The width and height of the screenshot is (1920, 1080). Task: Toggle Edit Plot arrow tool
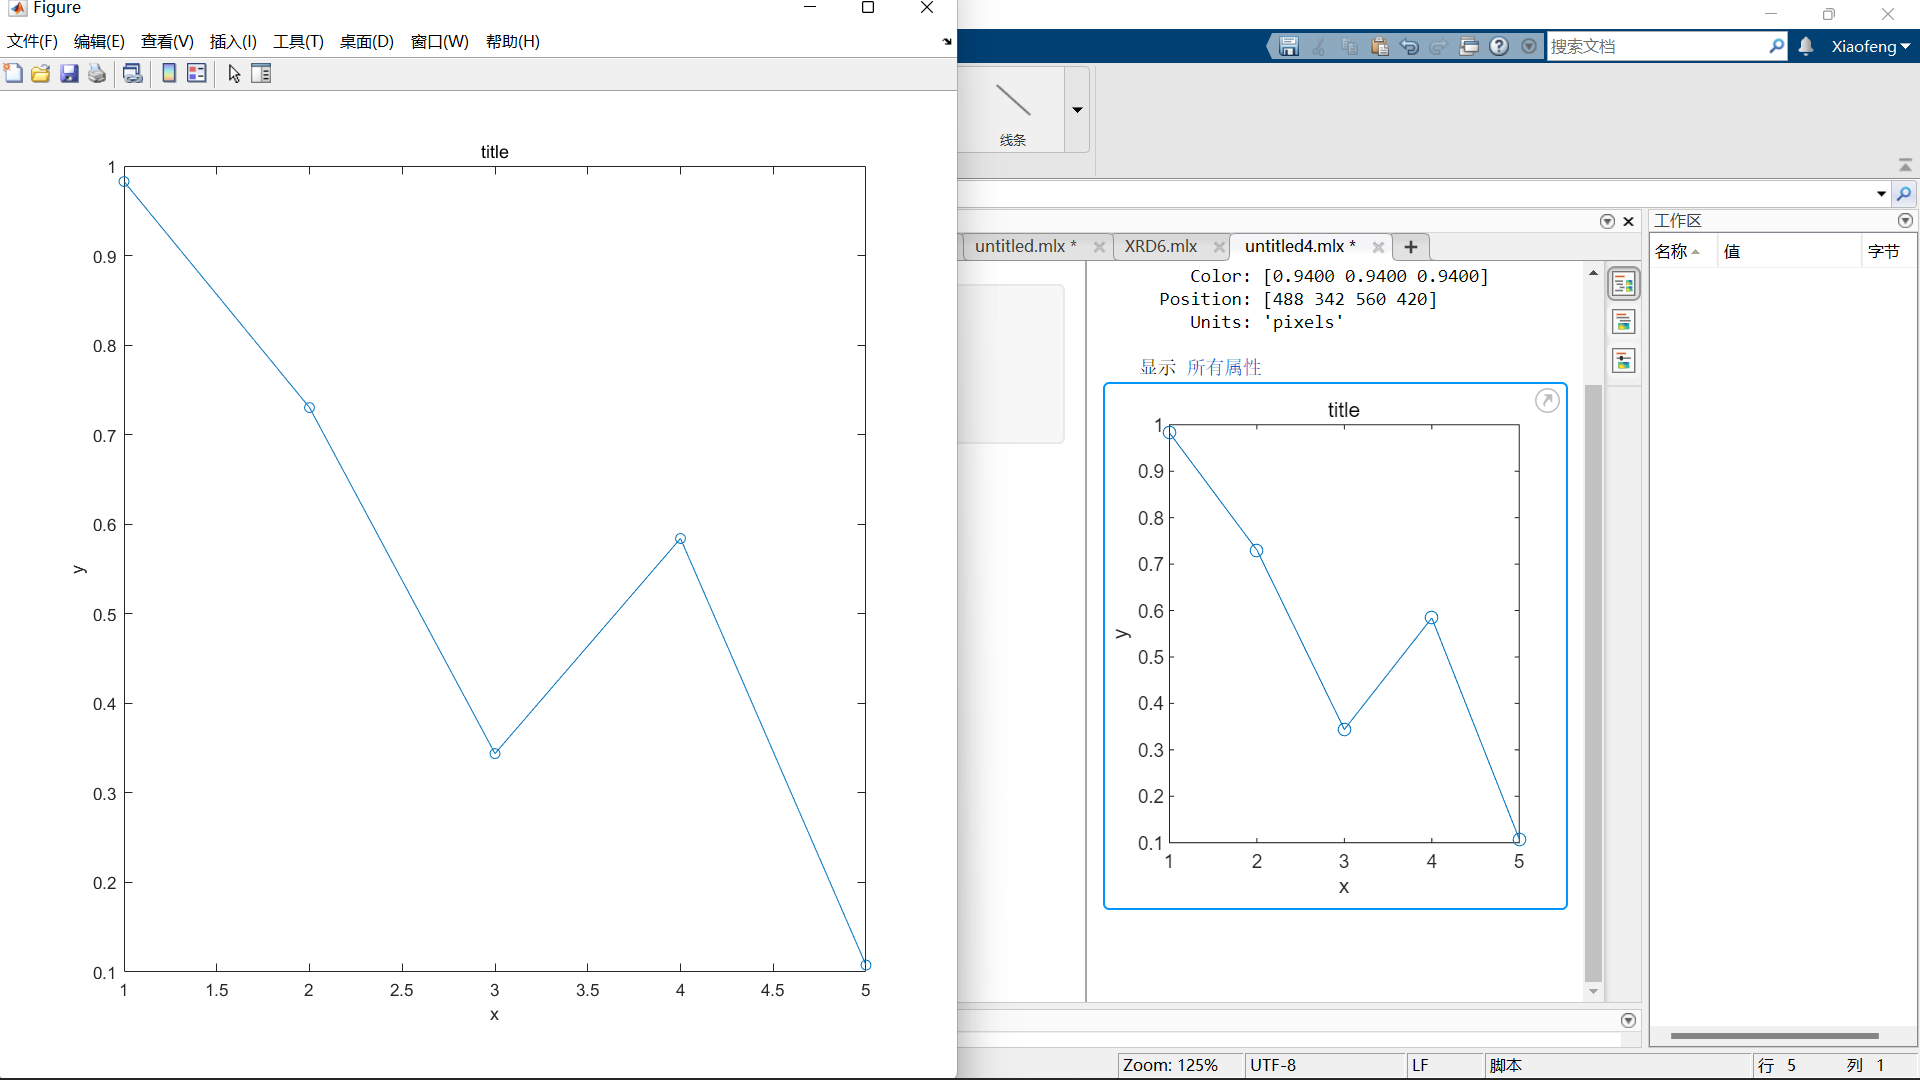[x=234, y=73]
